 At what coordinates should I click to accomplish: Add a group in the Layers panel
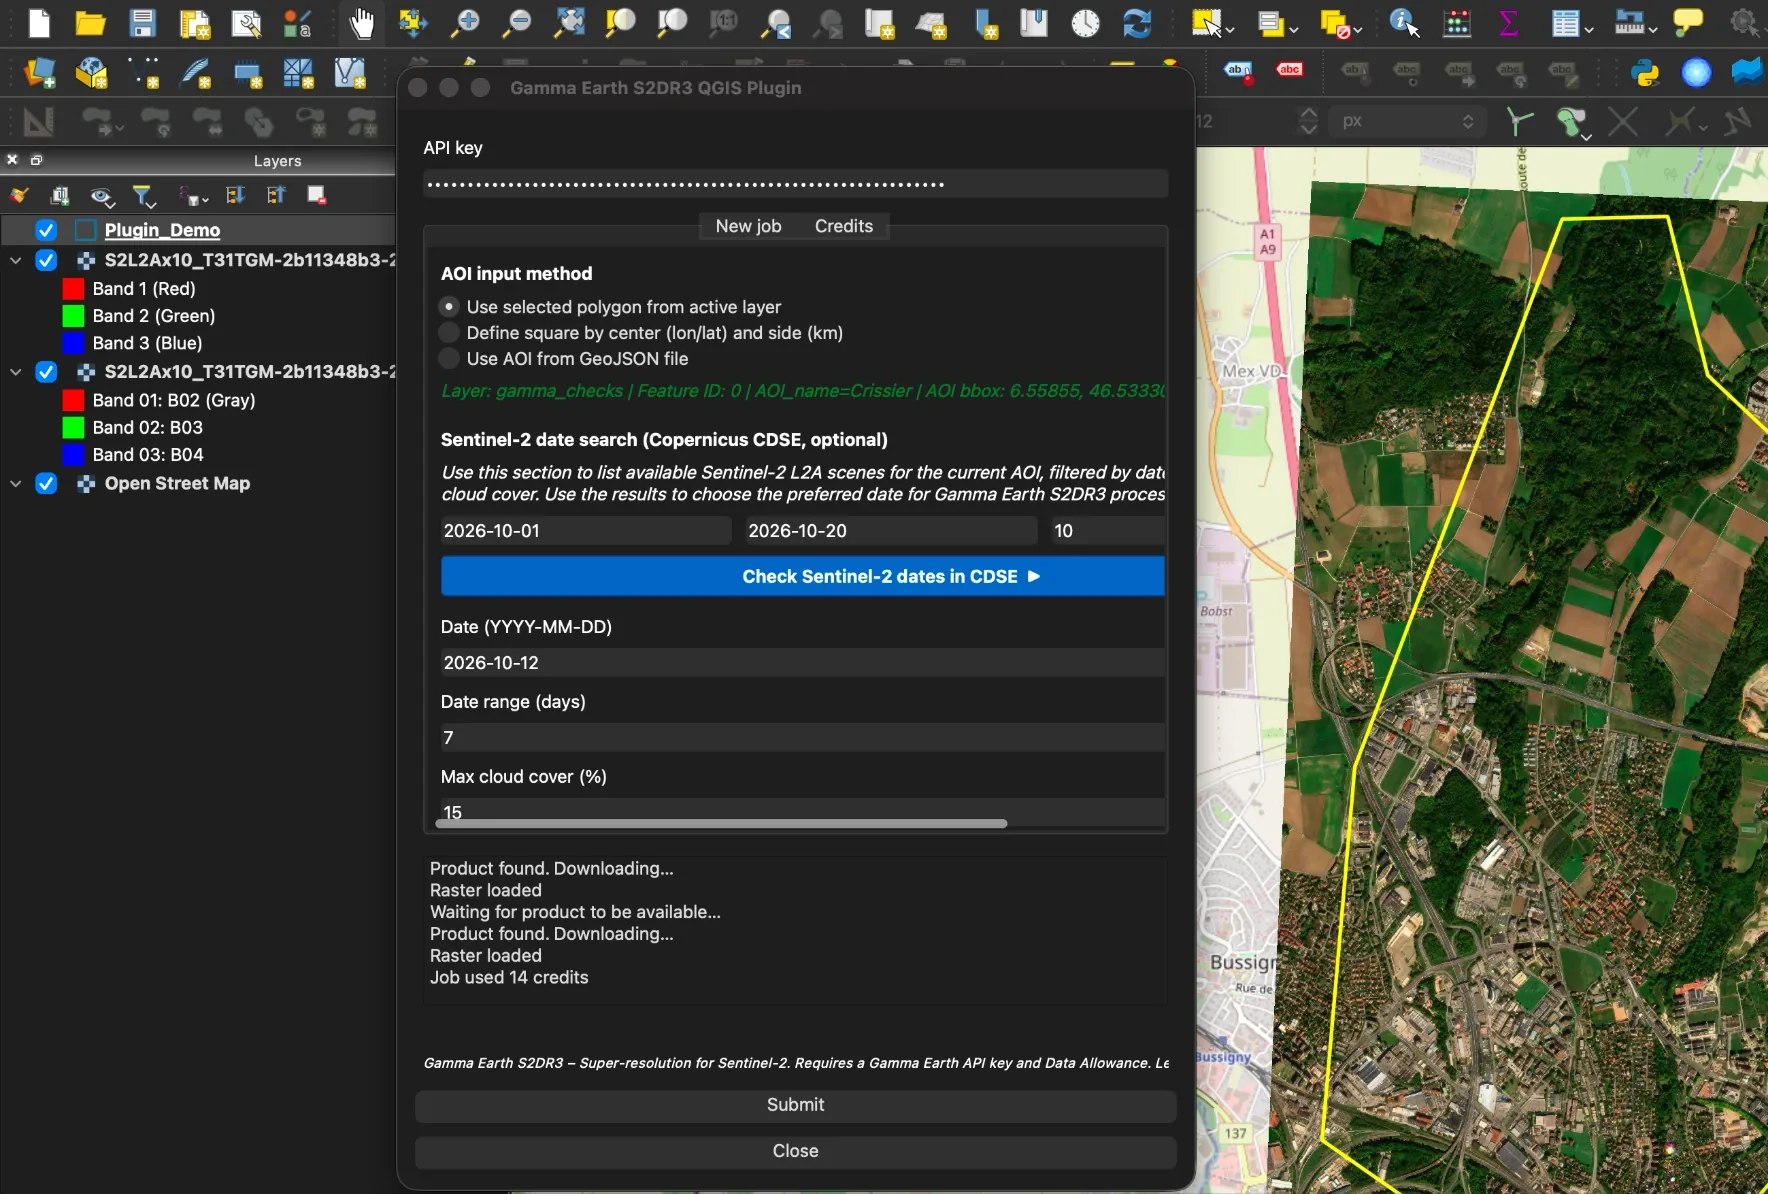coord(60,195)
